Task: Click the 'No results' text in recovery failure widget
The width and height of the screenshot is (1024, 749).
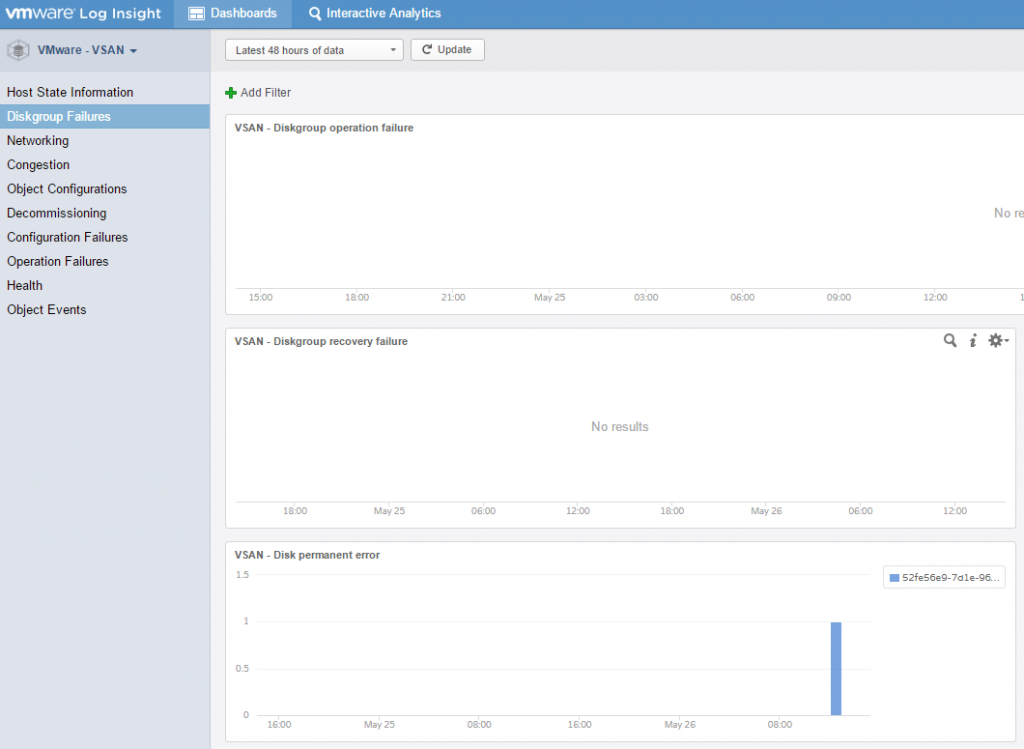Action: 620,426
